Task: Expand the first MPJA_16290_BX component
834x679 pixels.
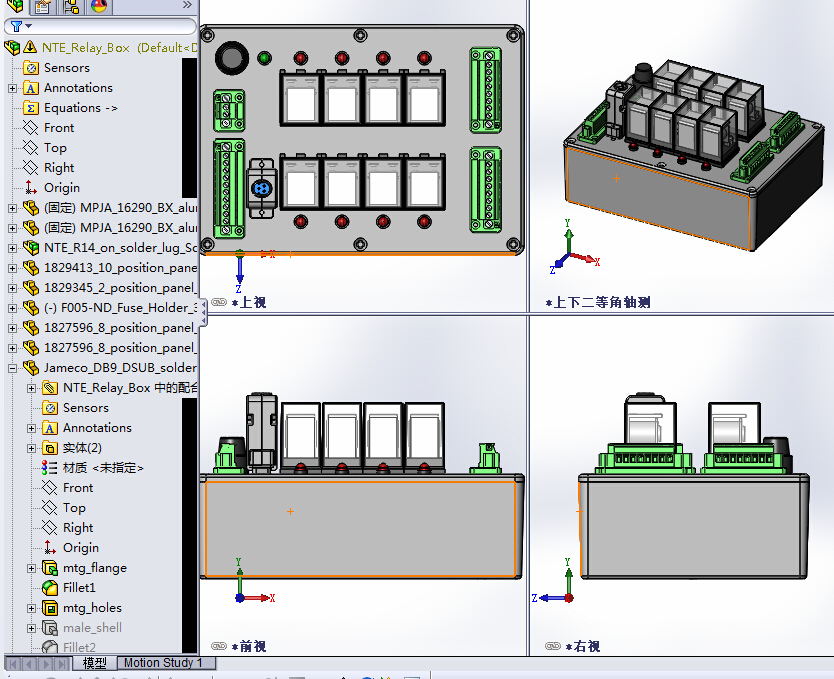Action: [12, 208]
